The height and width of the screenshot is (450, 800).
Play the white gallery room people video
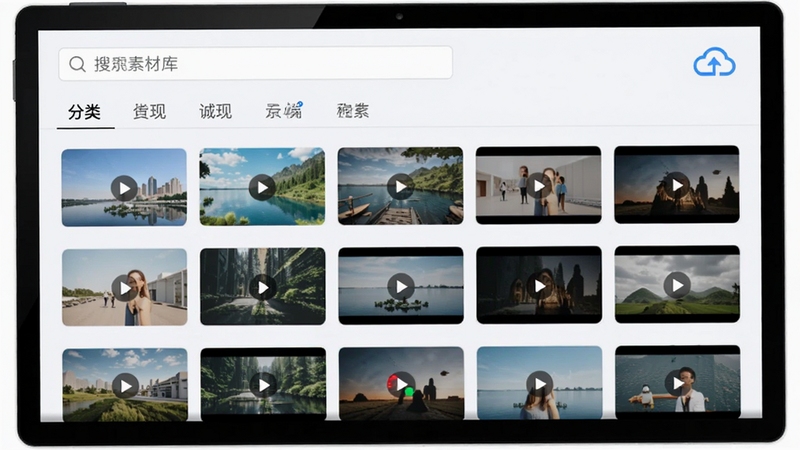(x=539, y=185)
